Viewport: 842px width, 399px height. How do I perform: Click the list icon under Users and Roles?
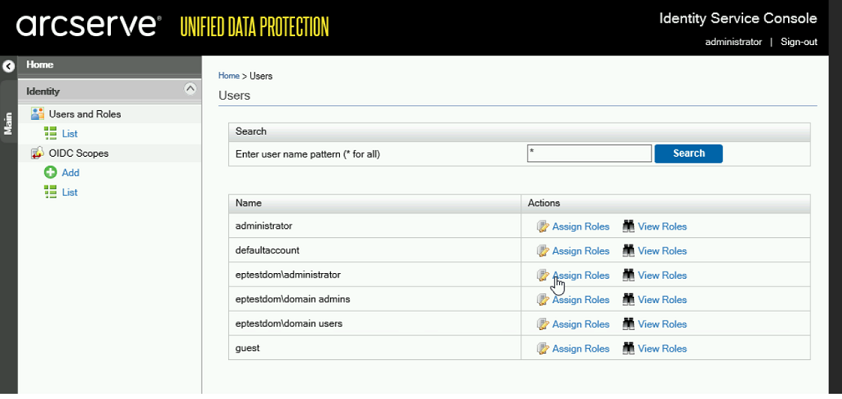pyautogui.click(x=50, y=133)
